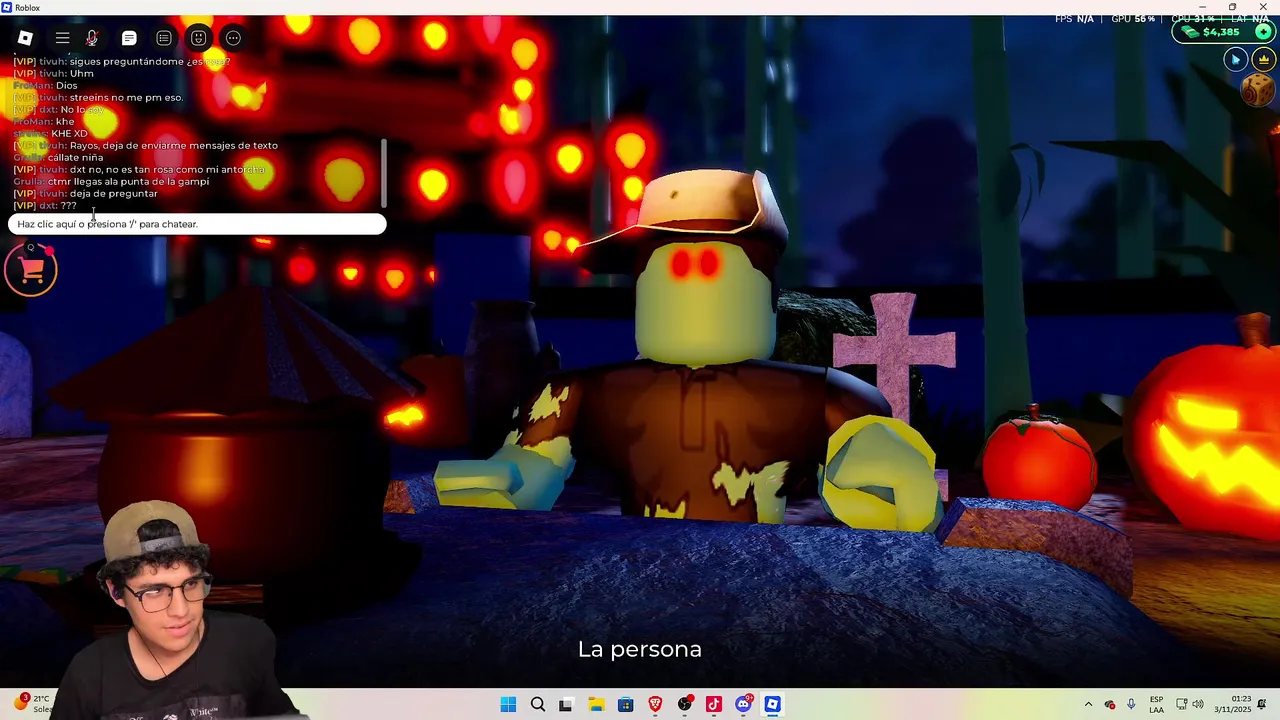Open the gold crown VIP button
Screen dimensions: 1280x720
1263,60
